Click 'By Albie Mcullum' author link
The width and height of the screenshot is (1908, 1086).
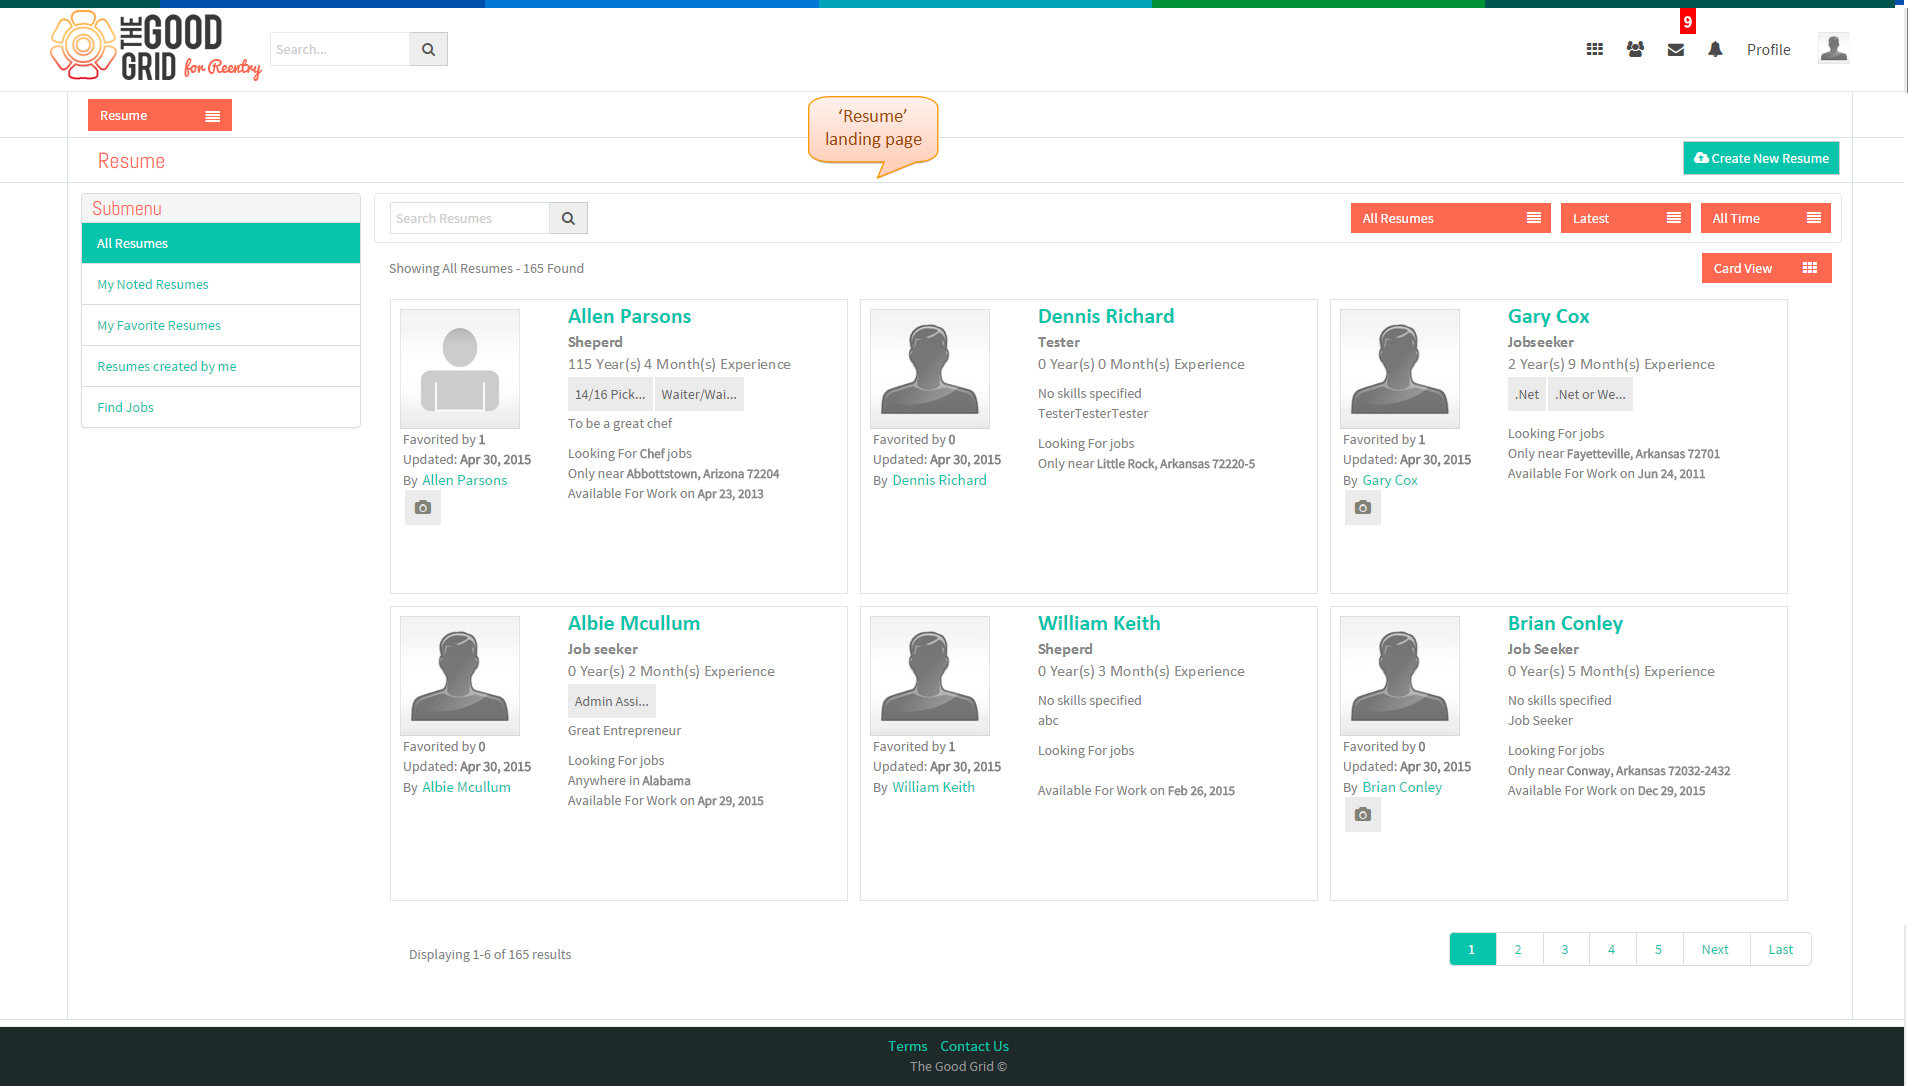466,787
